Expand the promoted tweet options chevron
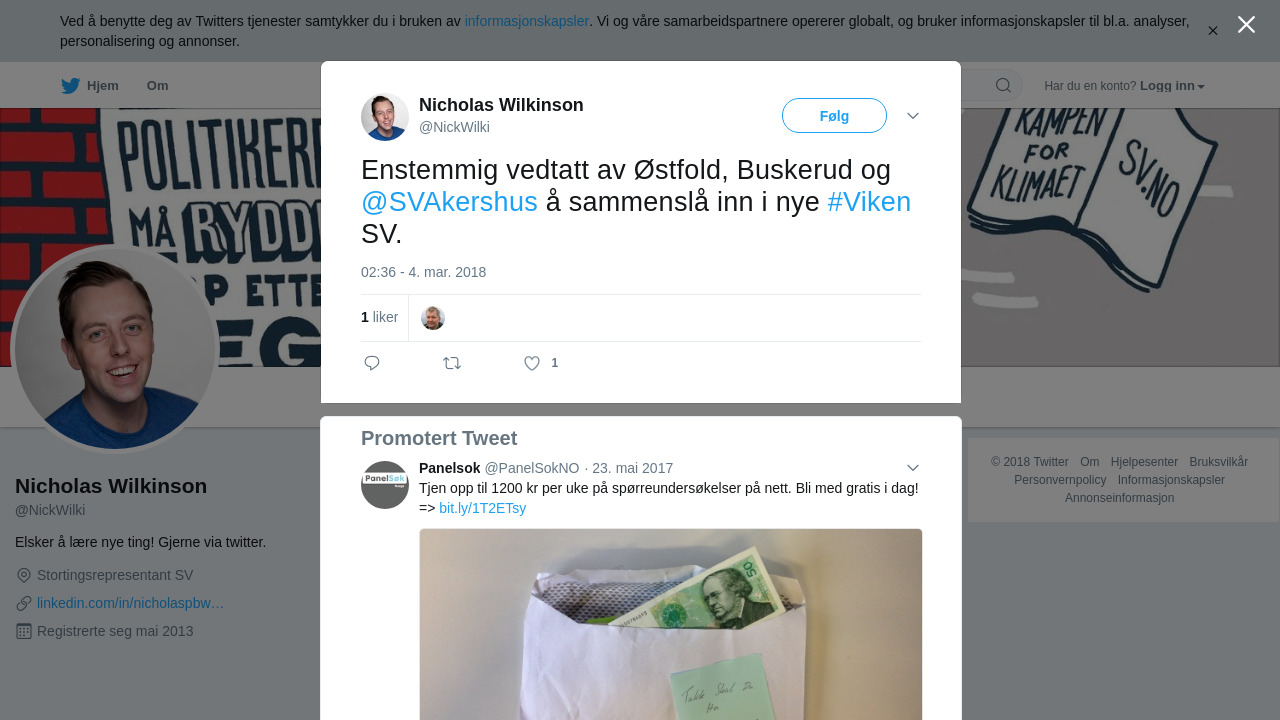The image size is (1280, 720). tap(913, 468)
